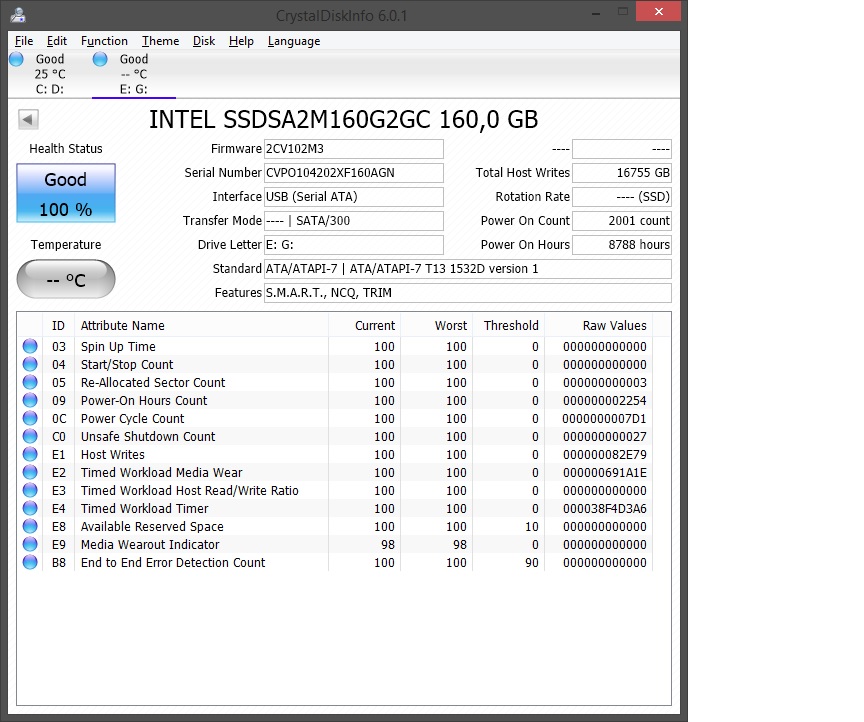864x722 pixels.
Task: Select the Re-Allocated Sector Count row text
Action: tap(153, 382)
